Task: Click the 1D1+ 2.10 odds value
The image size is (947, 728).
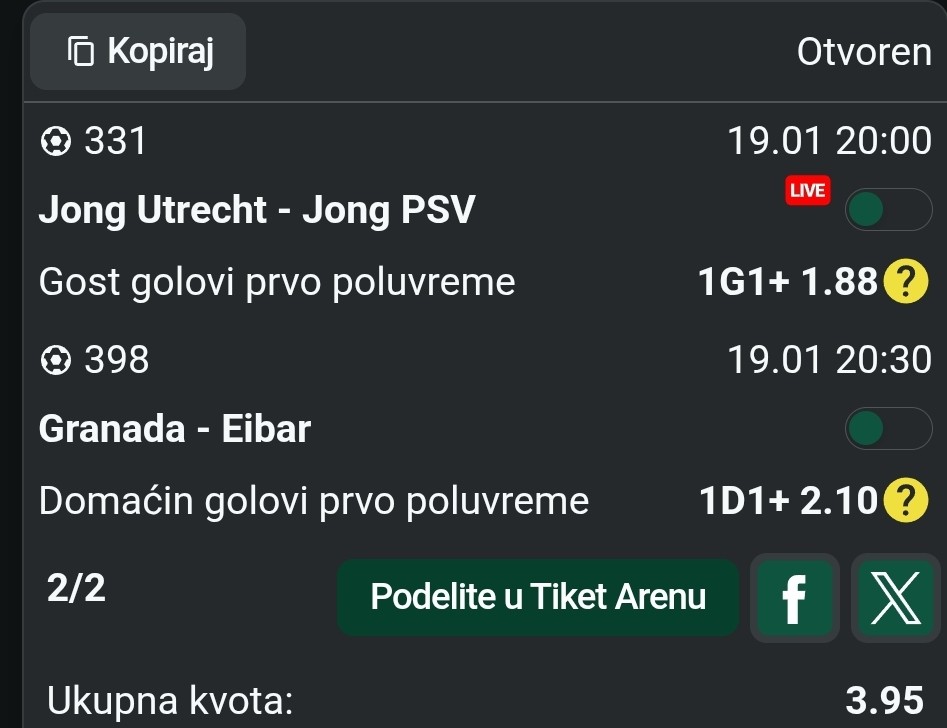Action: tap(788, 501)
